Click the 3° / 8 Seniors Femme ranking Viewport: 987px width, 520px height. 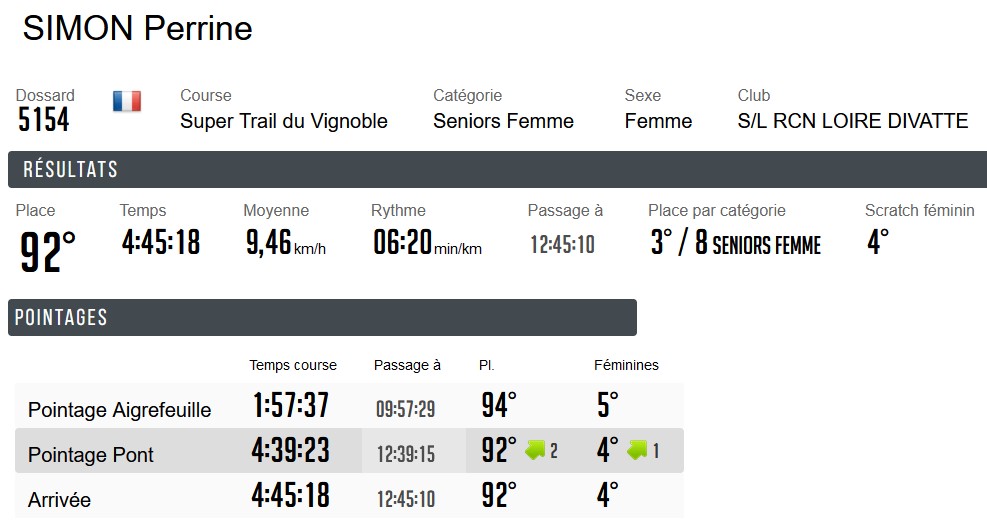coord(735,243)
